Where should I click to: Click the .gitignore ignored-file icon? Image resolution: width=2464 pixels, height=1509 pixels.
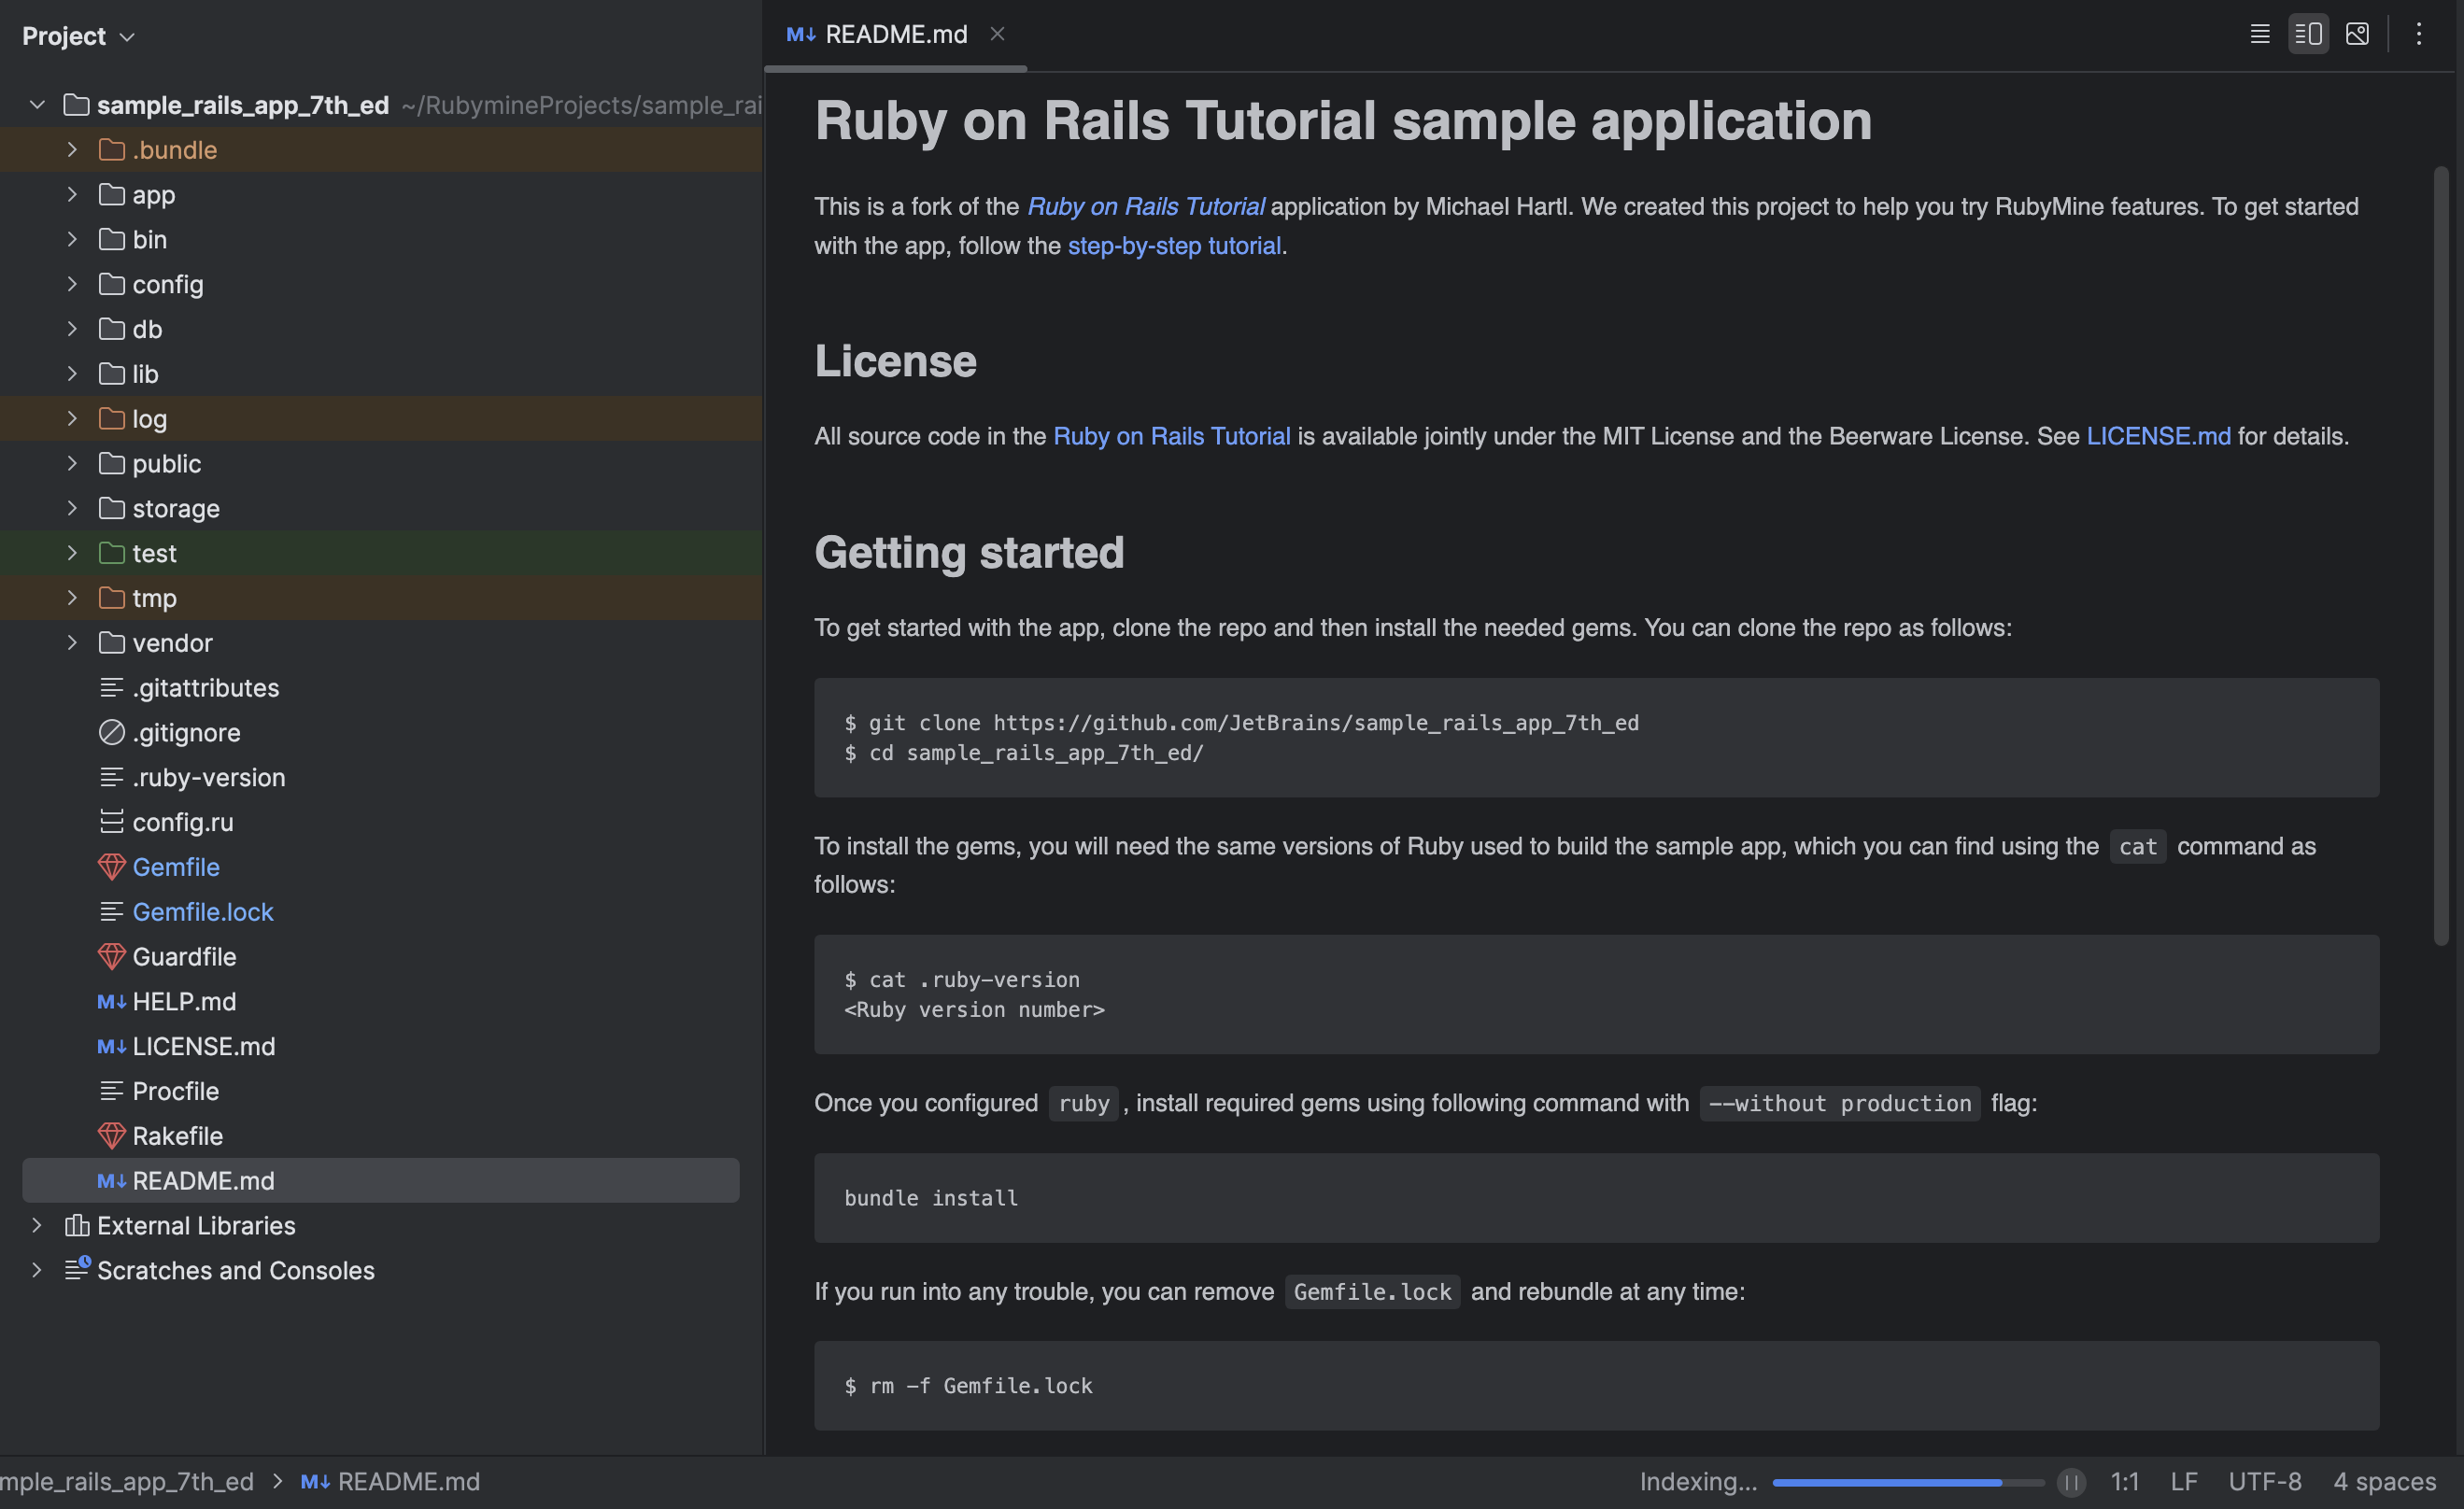pyautogui.click(x=111, y=732)
